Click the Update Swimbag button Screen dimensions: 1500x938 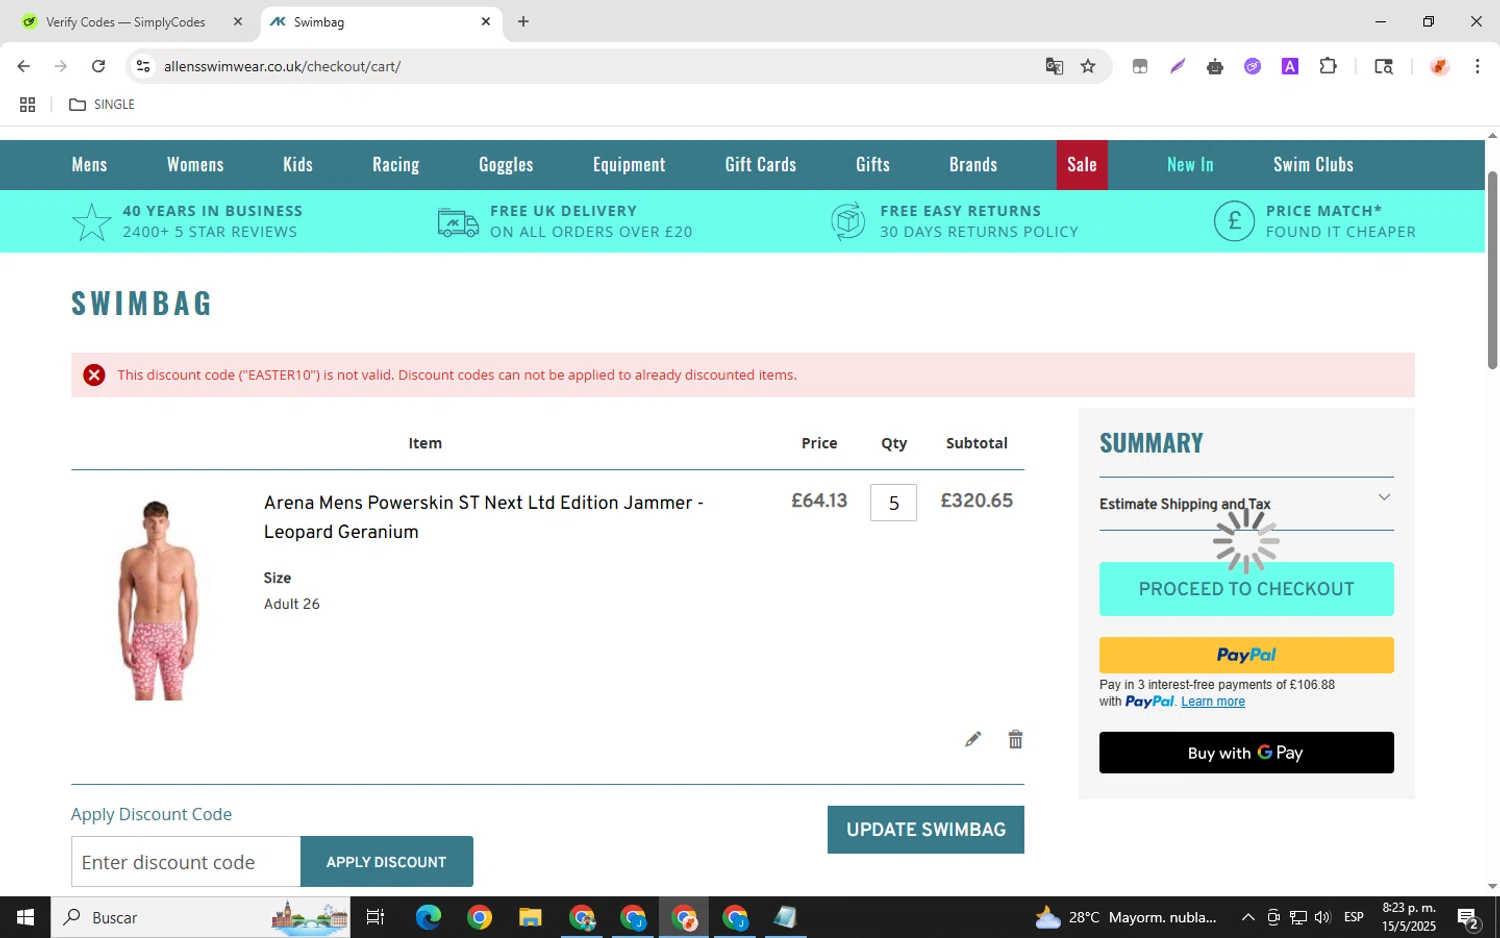(926, 830)
